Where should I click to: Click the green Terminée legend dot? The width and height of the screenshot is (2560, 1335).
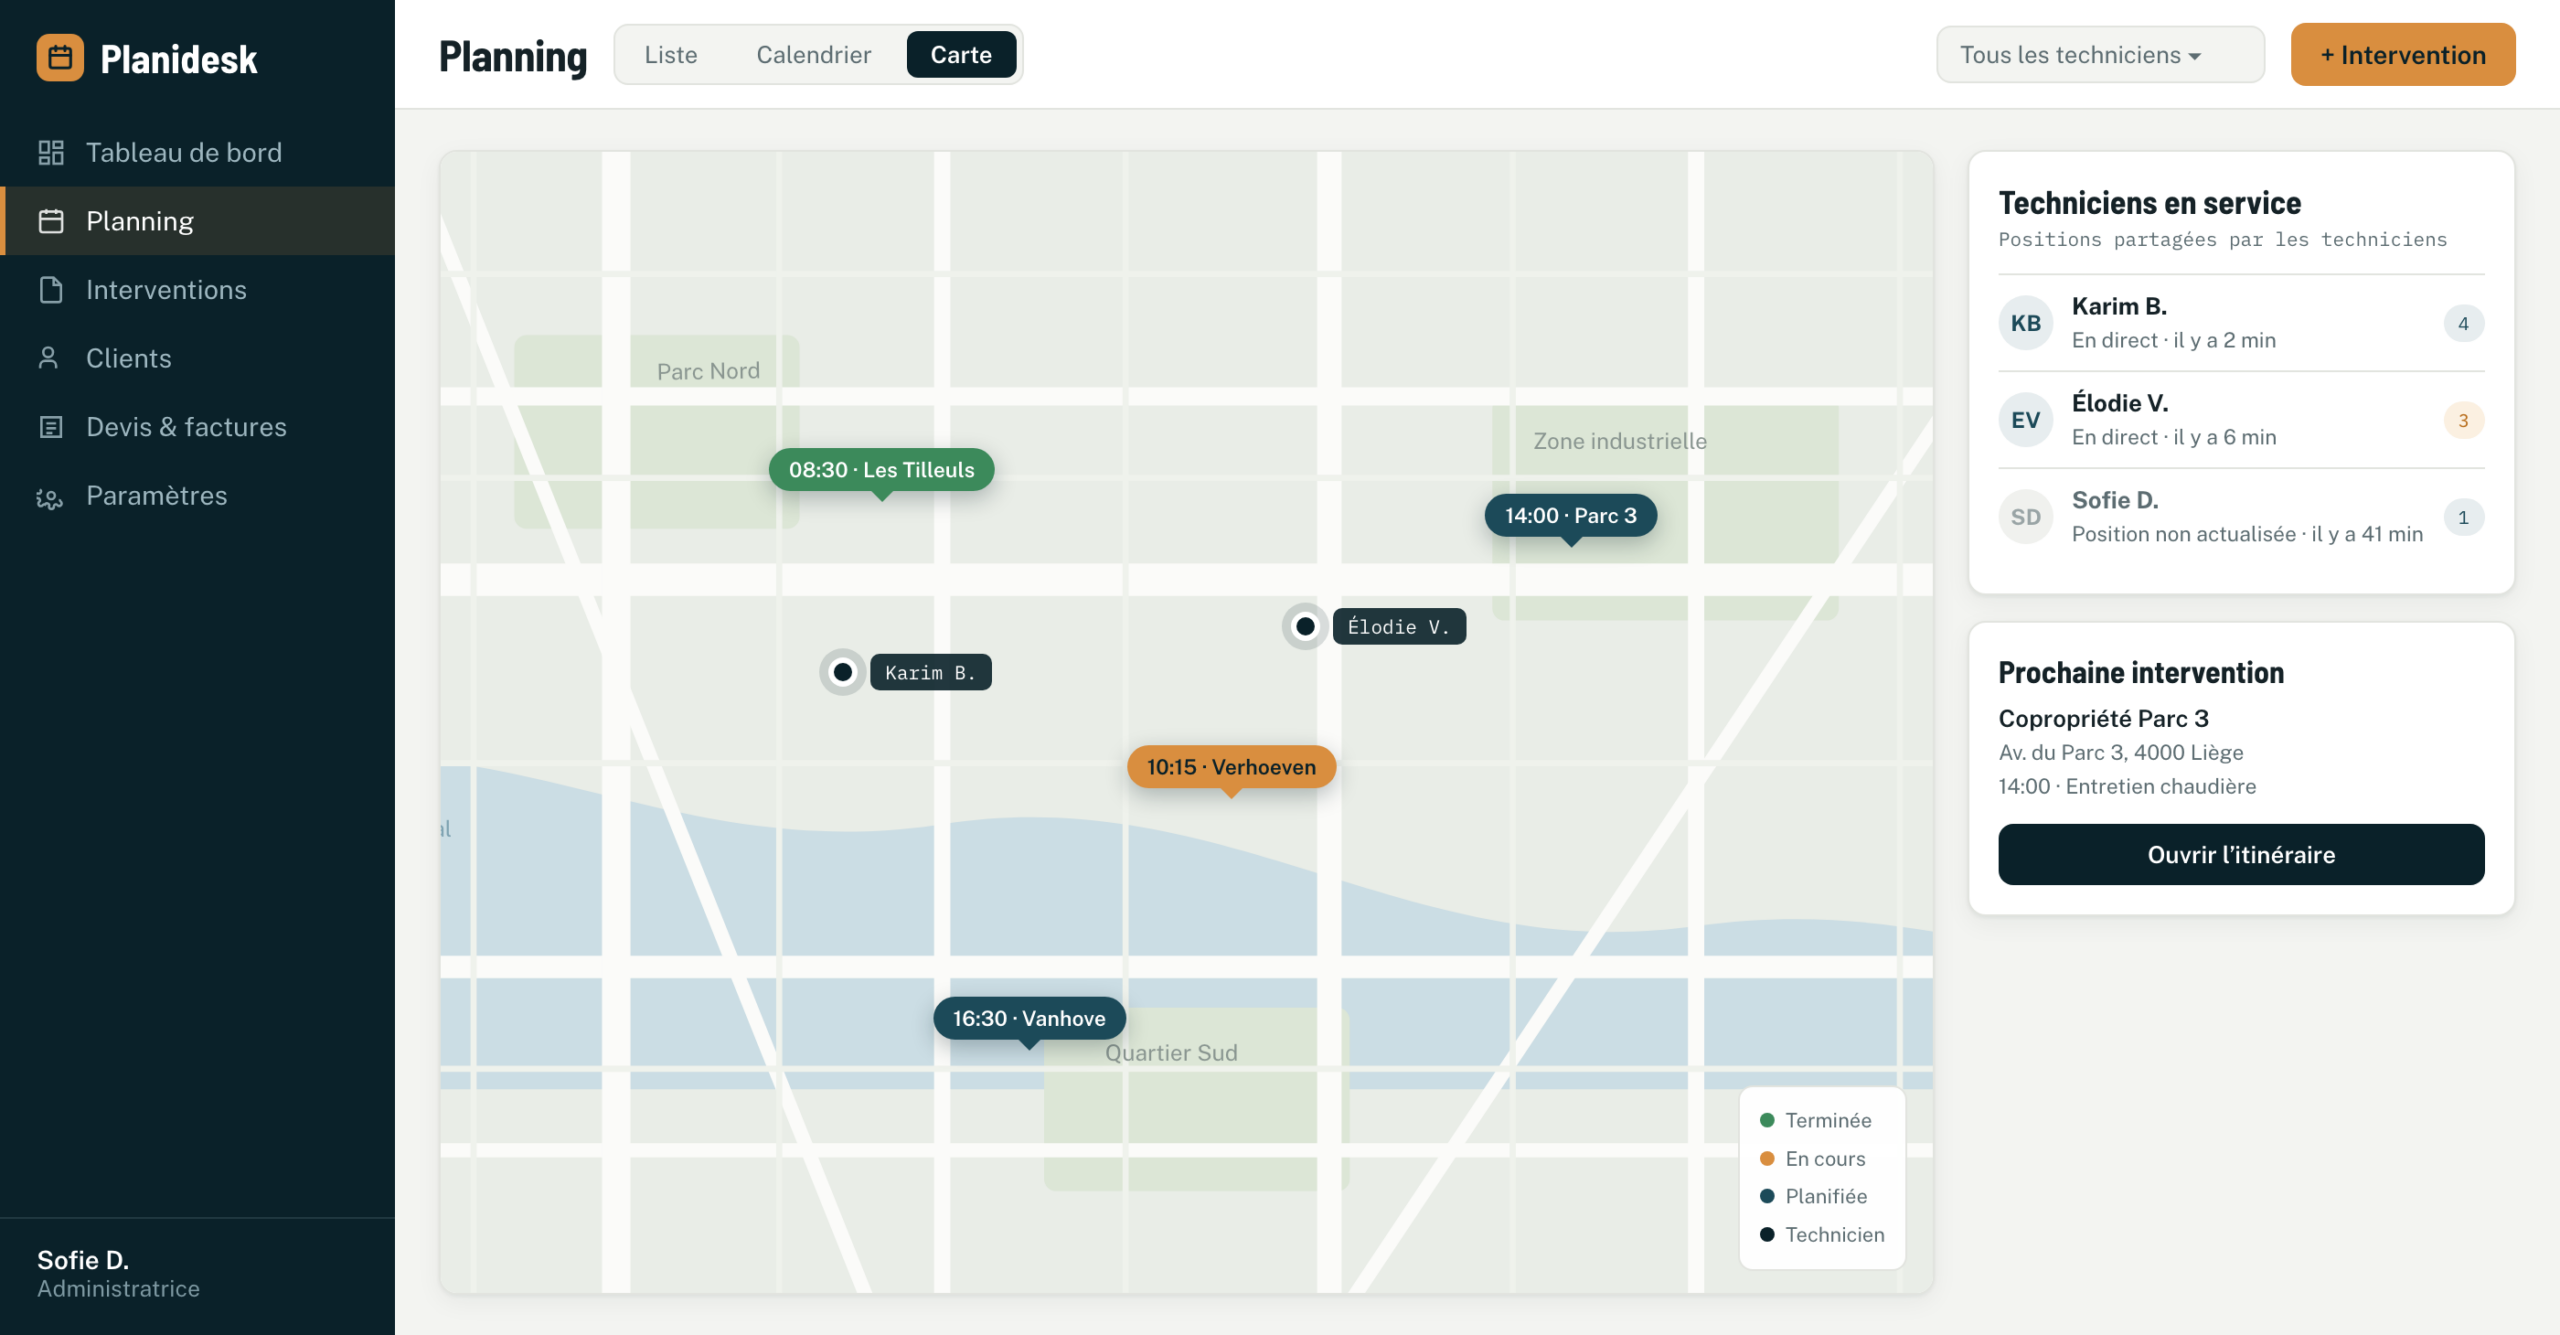(x=1767, y=1120)
